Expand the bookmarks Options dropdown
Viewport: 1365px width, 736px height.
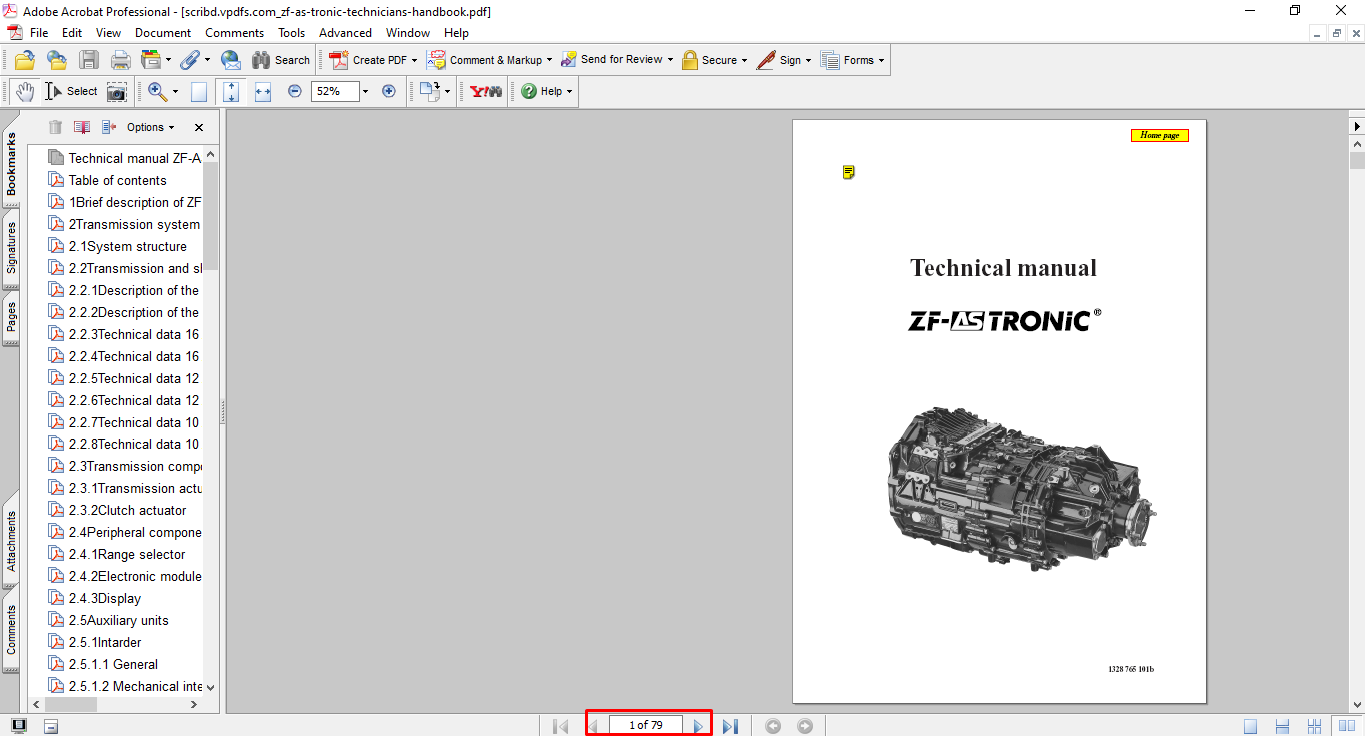pos(150,127)
